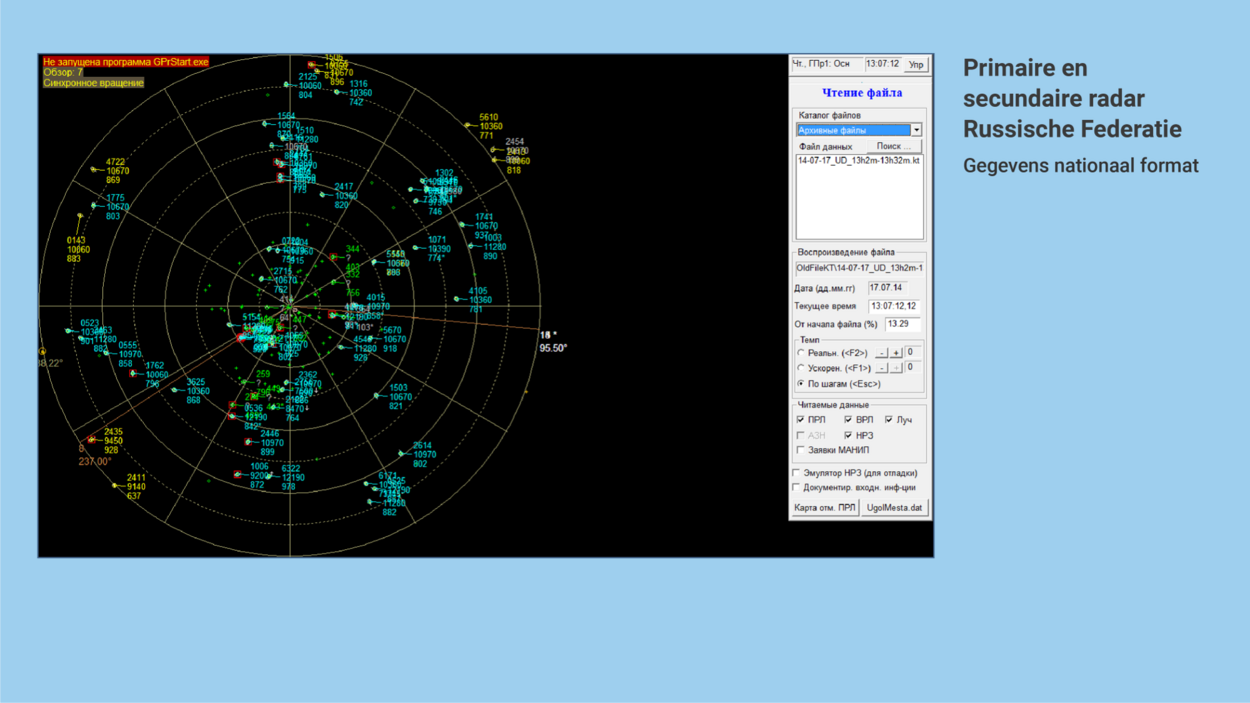Screen dimensions: 1250x703
Task: Click the UgolMesta.dat button
Action: tap(894, 508)
